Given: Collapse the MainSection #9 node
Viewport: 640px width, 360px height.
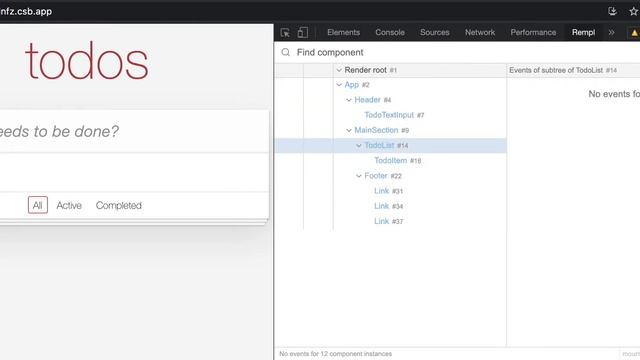Looking at the screenshot, I should (349, 130).
